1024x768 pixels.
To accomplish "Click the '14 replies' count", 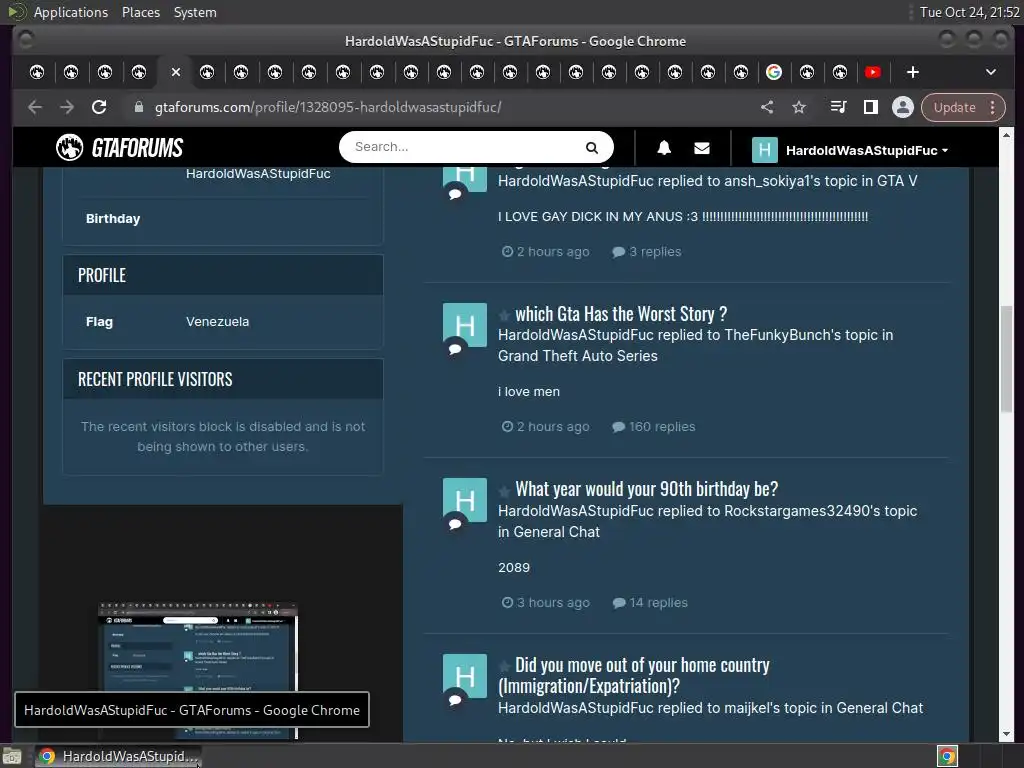I will (650, 602).
